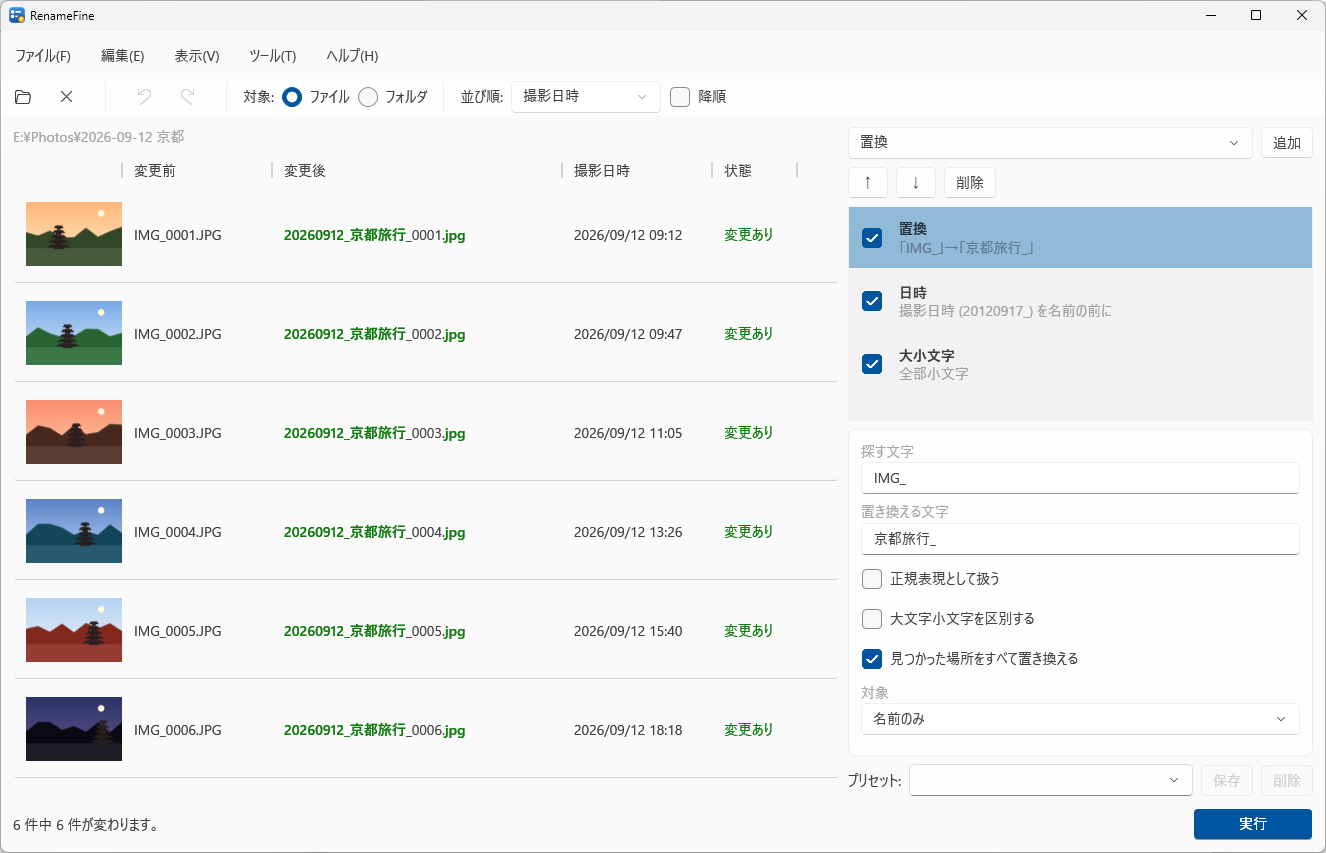This screenshot has width=1326, height=853.
Task: Clear the file list with the X icon
Action: point(66,97)
